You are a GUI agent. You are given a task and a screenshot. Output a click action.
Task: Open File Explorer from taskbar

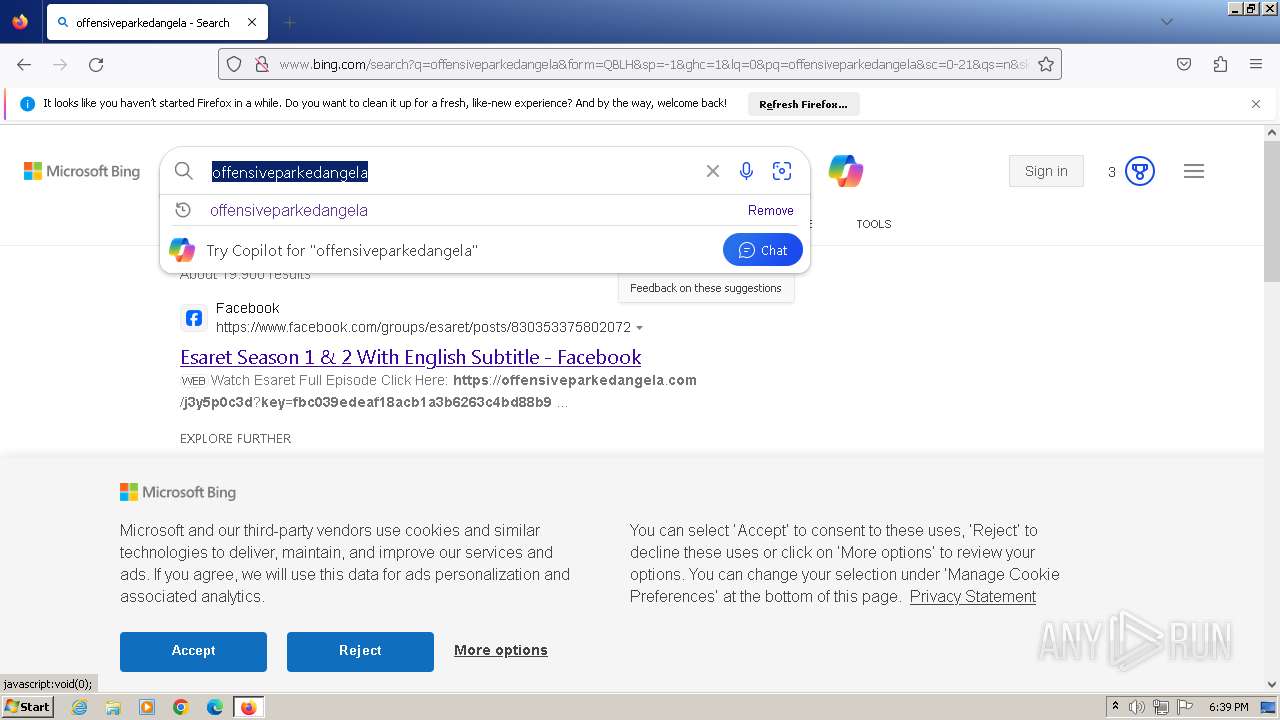tap(113, 707)
